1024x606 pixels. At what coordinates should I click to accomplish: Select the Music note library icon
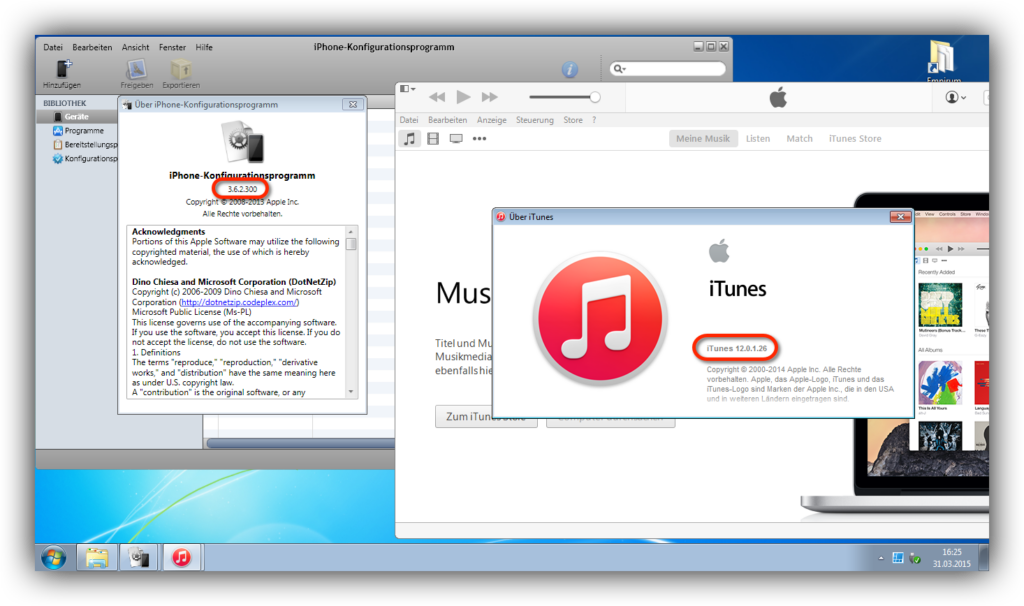point(409,138)
